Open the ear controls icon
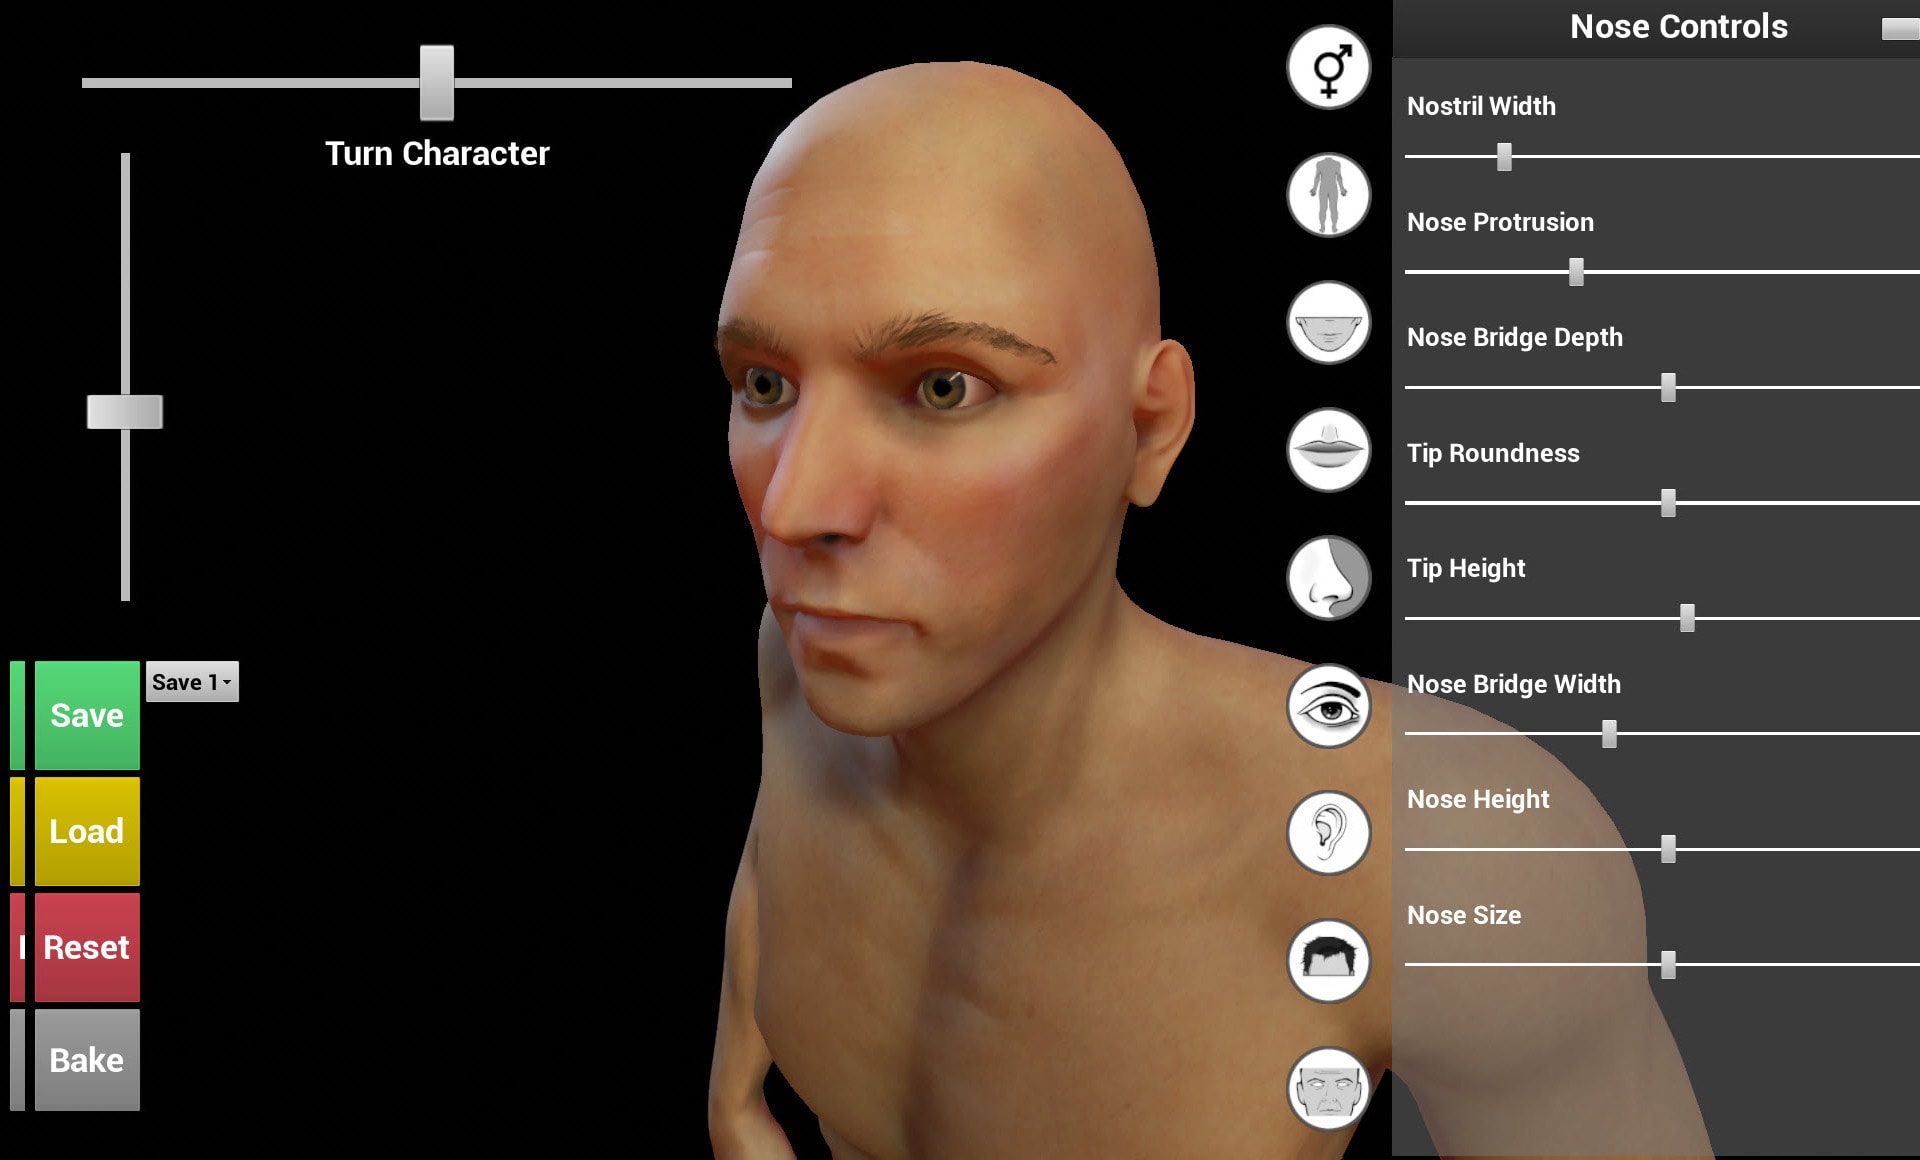Screen dimensions: 1920x1160 click(x=1328, y=833)
